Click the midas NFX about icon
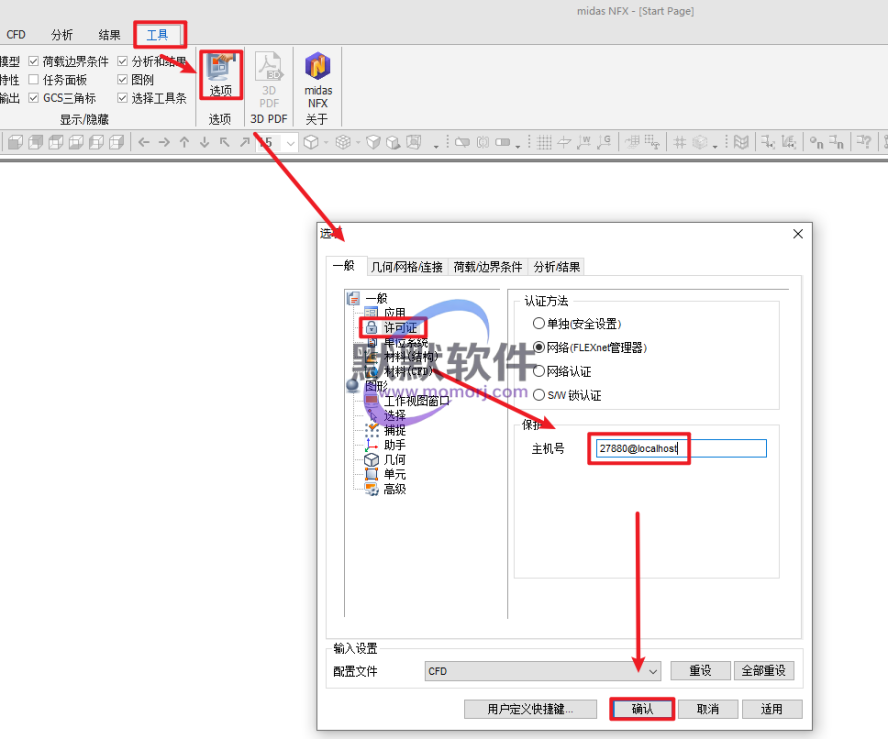The width and height of the screenshot is (888, 739). [x=317, y=79]
